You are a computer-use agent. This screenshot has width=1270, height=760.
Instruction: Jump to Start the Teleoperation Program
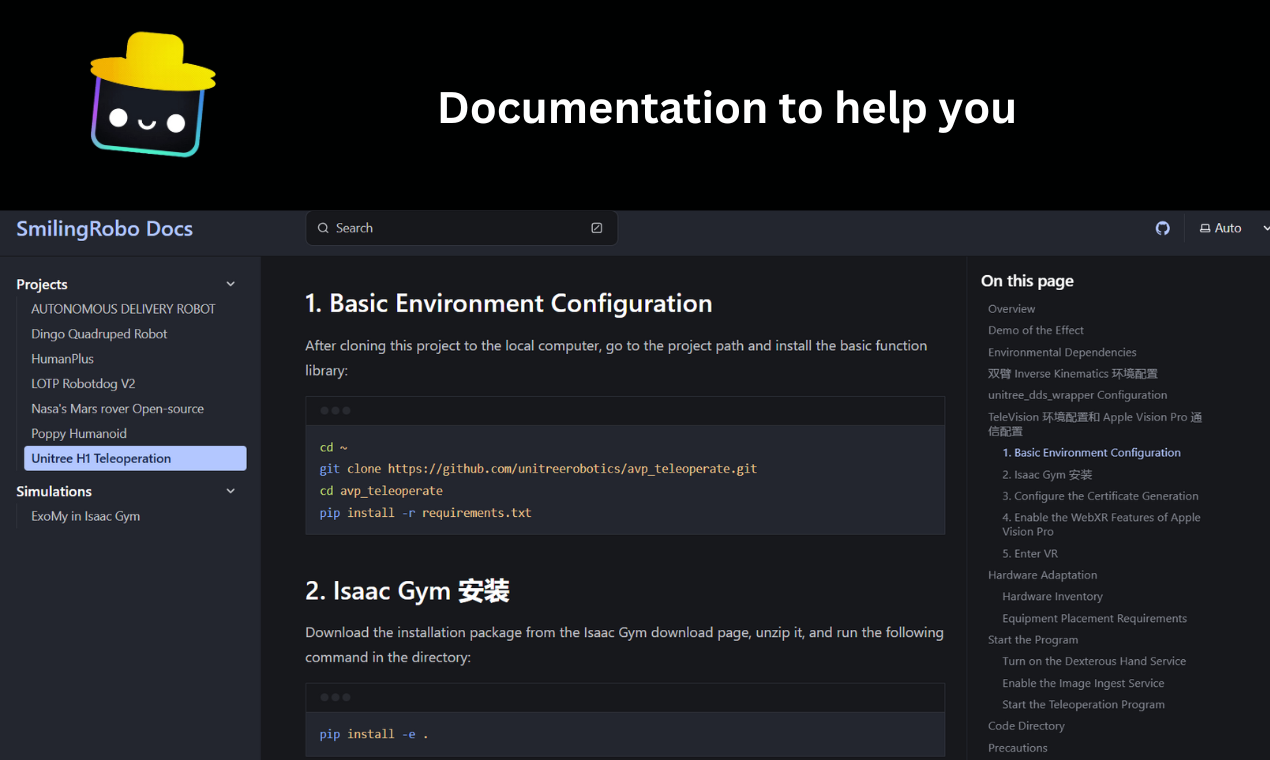coord(1083,704)
